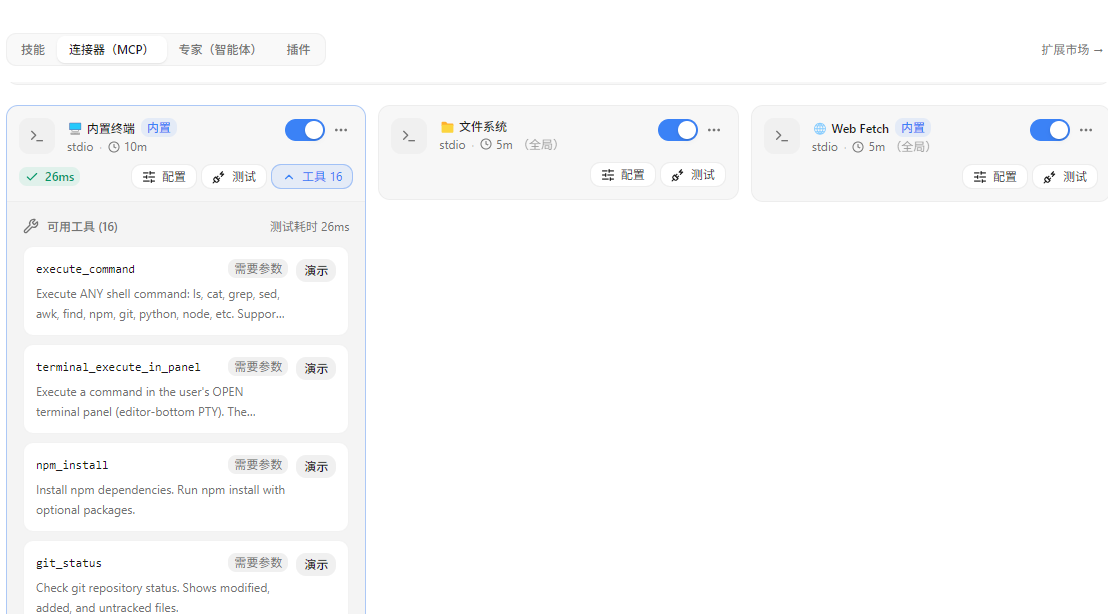This screenshot has height=614, width=1108.
Task: Click the 内置终端 monitor icon
Action: (75, 128)
